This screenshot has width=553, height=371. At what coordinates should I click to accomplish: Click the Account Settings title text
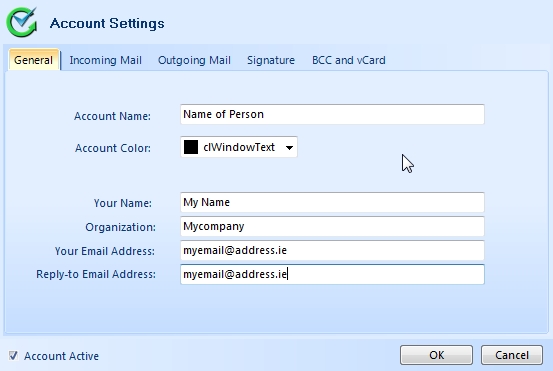[107, 23]
